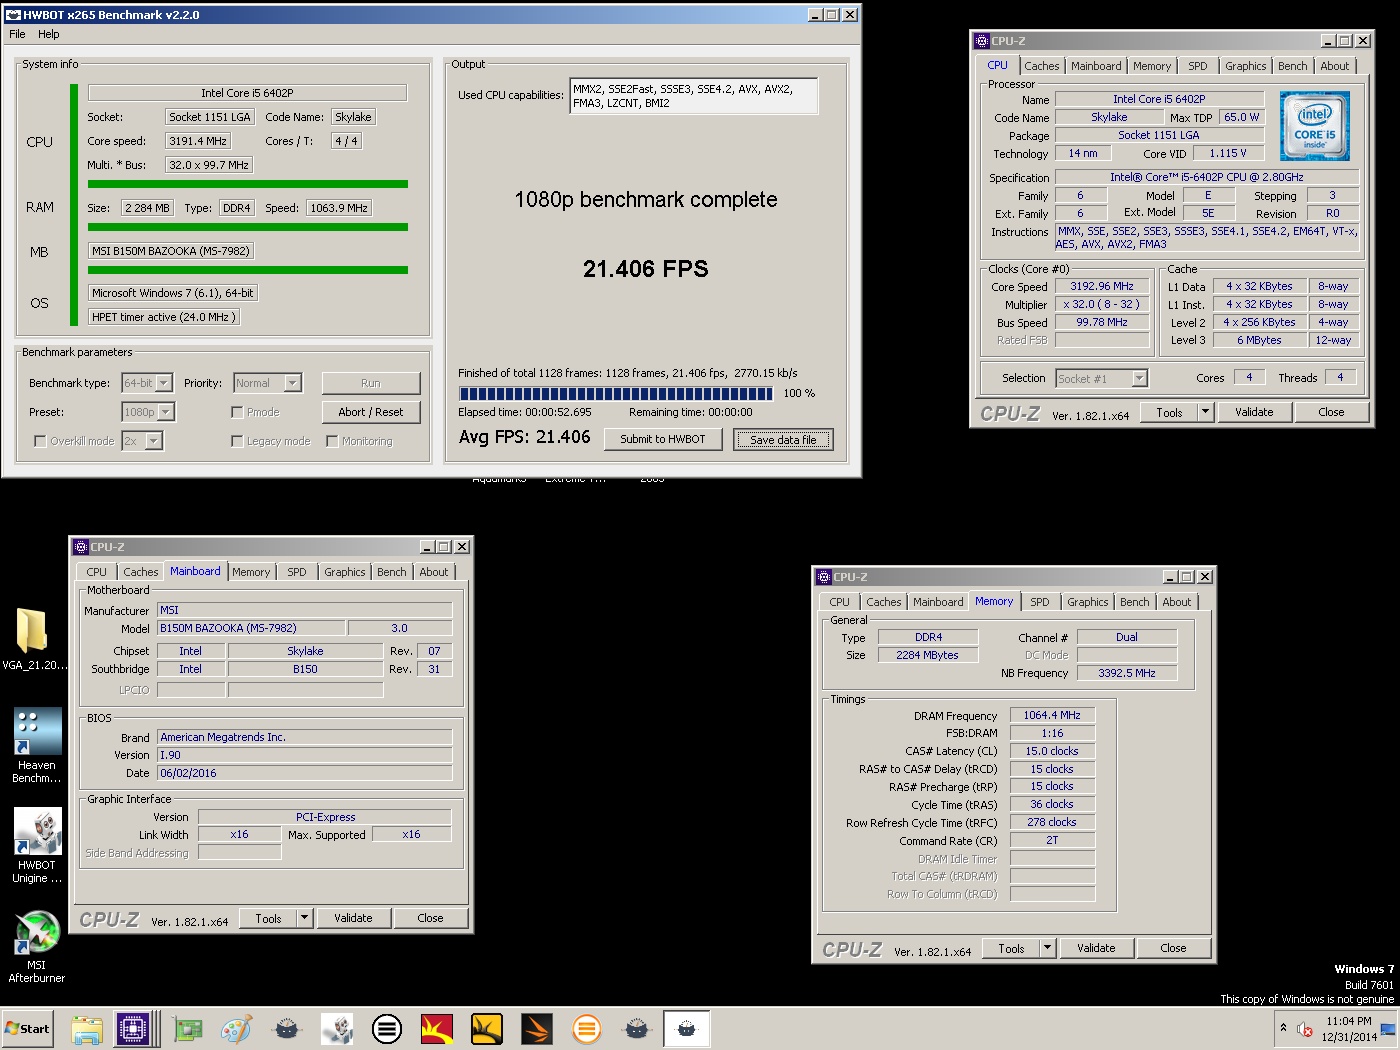
Task: Open the File menu in HWBOT x265
Action: 17,34
